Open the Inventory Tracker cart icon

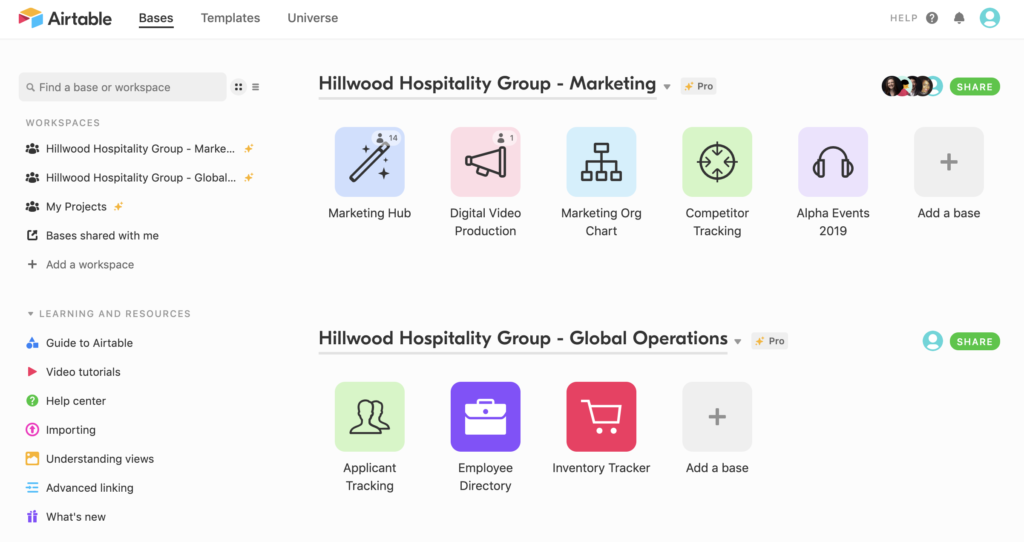coord(601,417)
